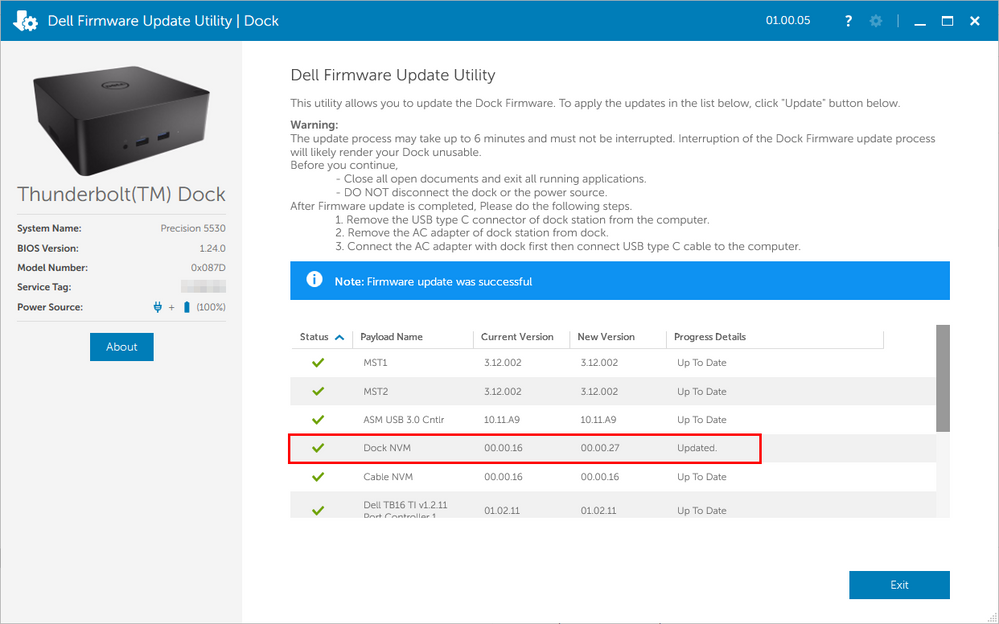The width and height of the screenshot is (999, 624).
Task: Click the blurred Service Tag value
Action: pos(203,287)
